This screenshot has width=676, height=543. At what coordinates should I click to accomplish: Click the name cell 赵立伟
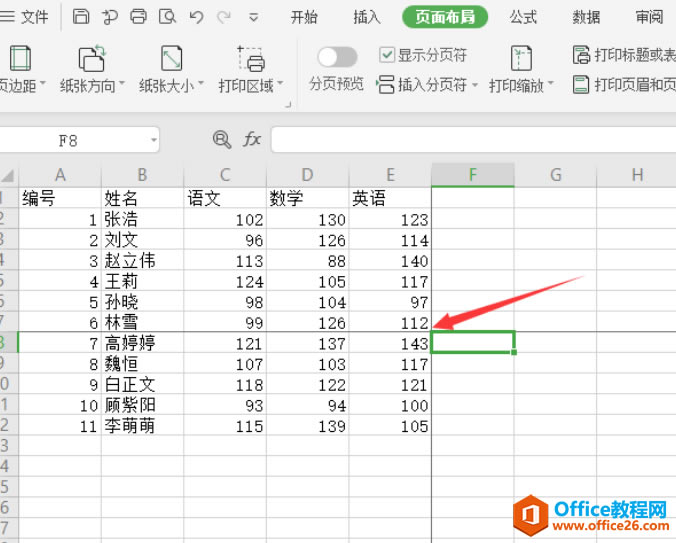point(142,260)
